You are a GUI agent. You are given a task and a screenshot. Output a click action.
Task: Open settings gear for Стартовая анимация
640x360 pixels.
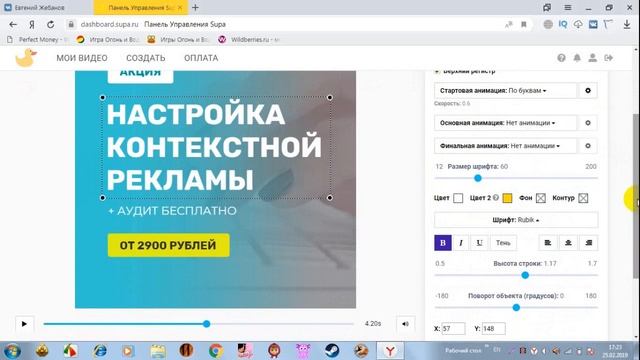point(588,90)
